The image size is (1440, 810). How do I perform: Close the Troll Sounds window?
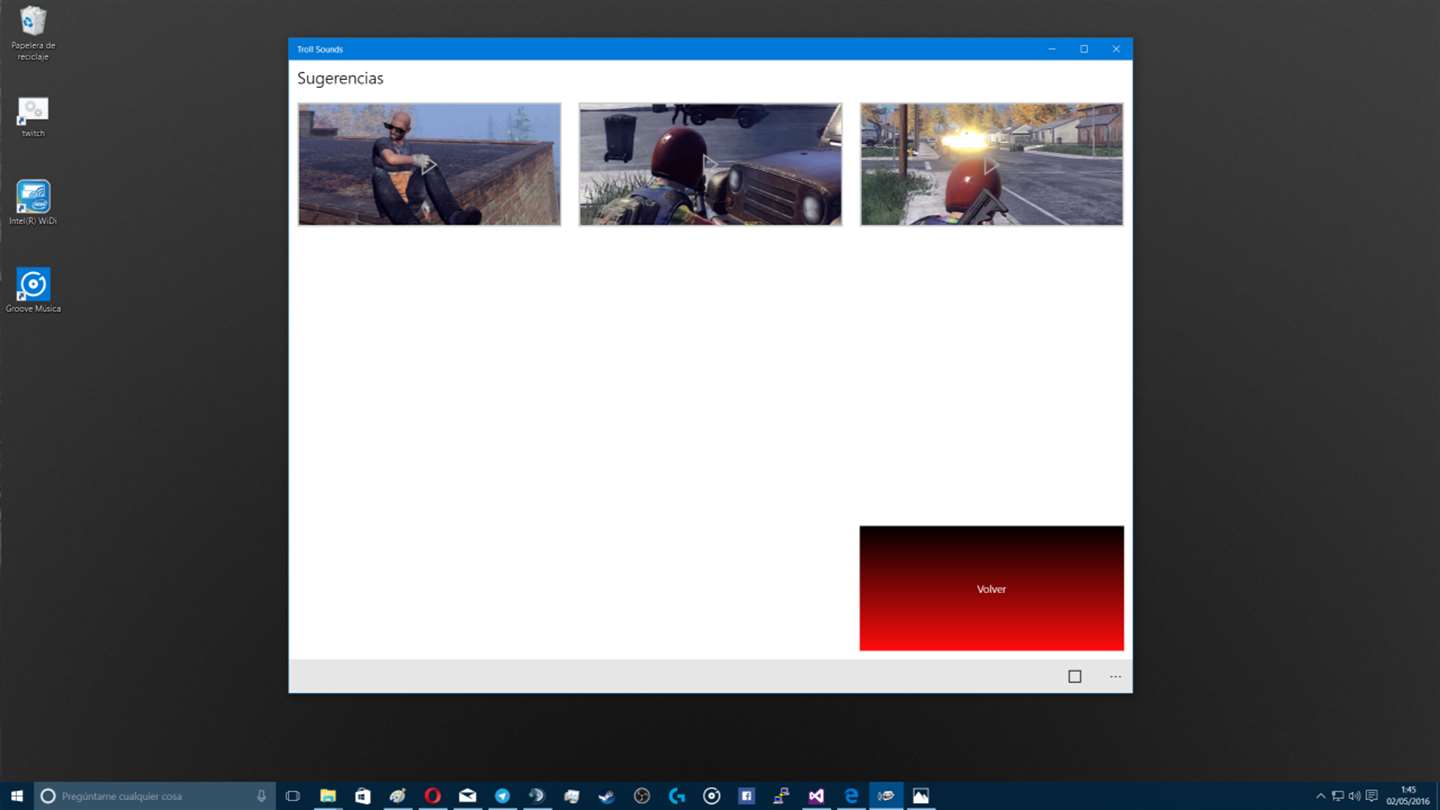[x=1116, y=49]
